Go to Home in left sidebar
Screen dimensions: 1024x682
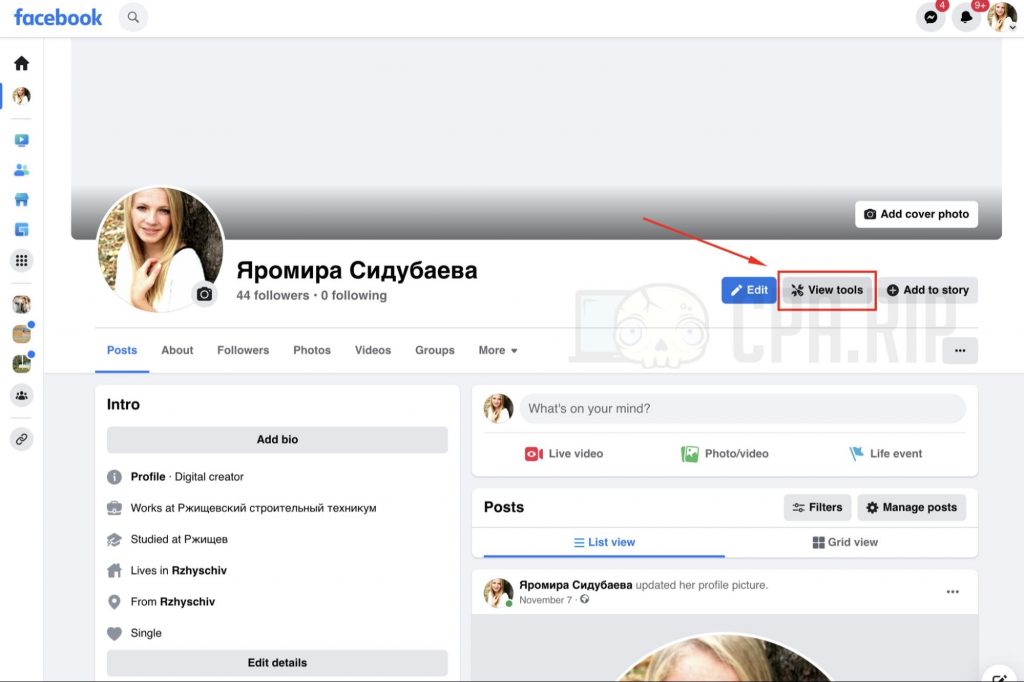pyautogui.click(x=22, y=63)
